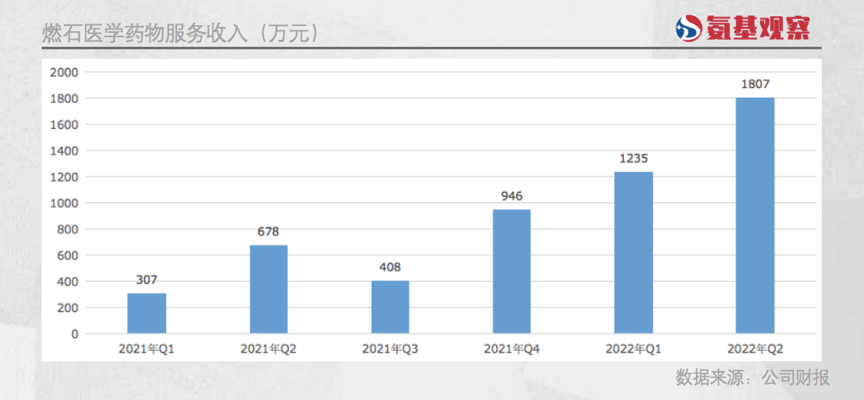Viewport: 864px width, 400px height.
Task: Click the 2021年Q4 axis label
Action: click(x=511, y=349)
